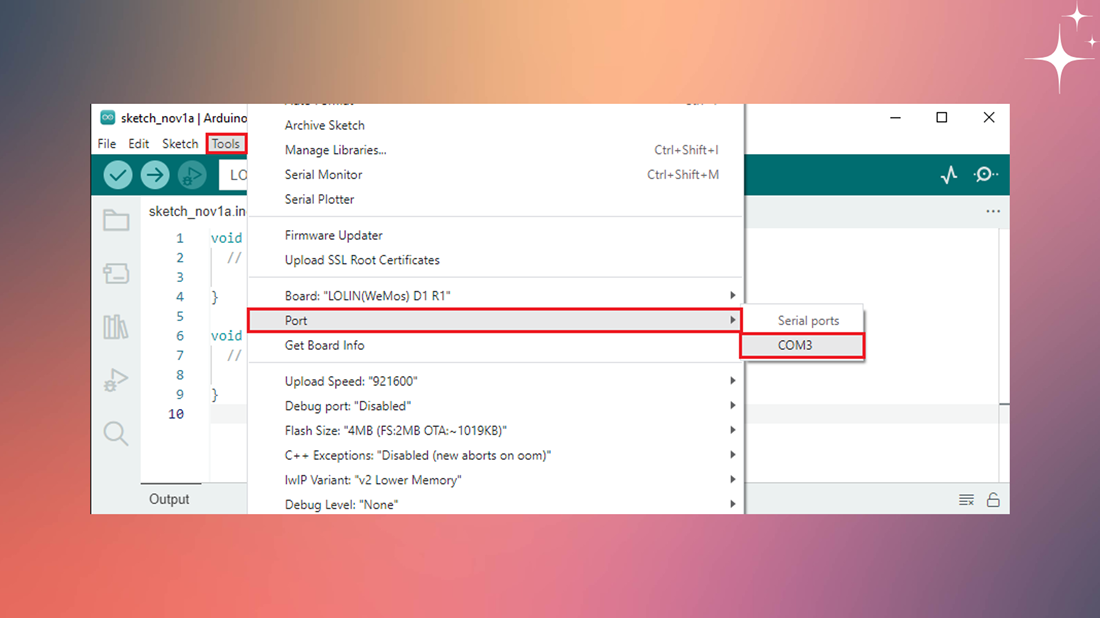Click the Upload arrow button
The width and height of the screenshot is (1100, 618).
click(x=155, y=175)
